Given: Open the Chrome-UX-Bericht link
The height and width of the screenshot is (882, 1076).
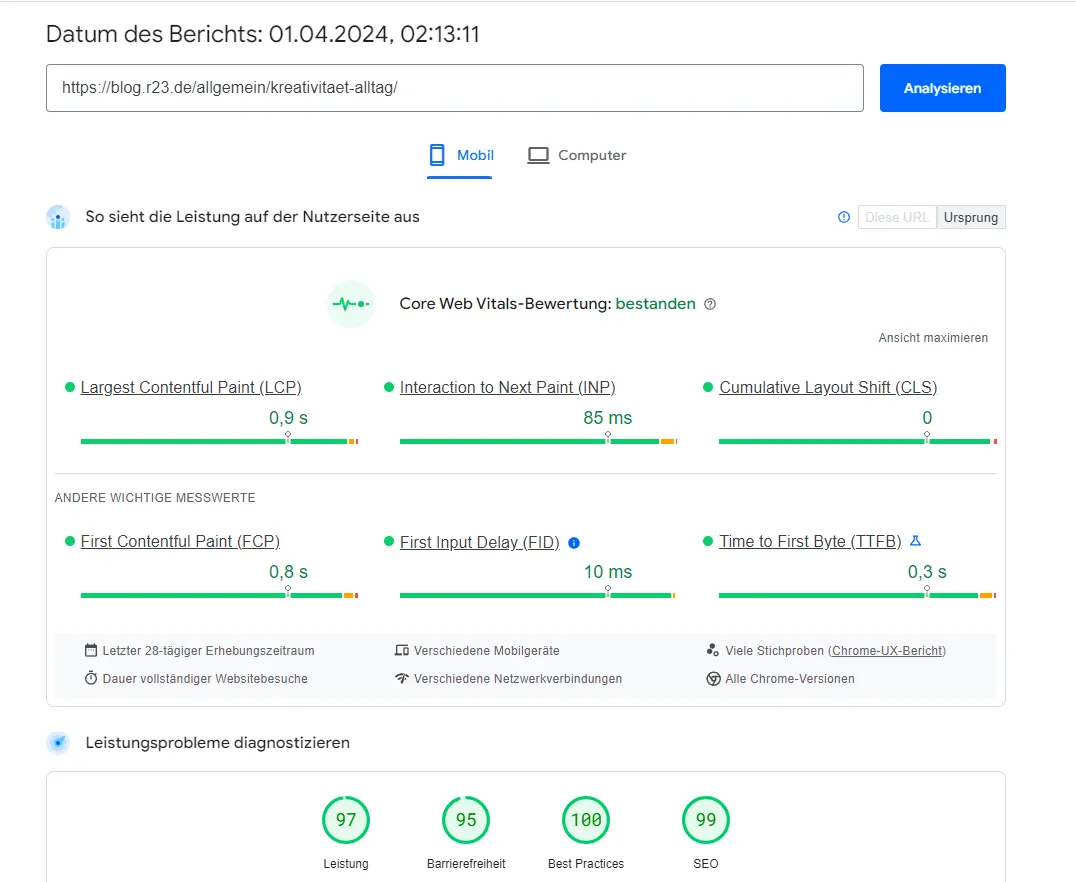Looking at the screenshot, I should [888, 651].
